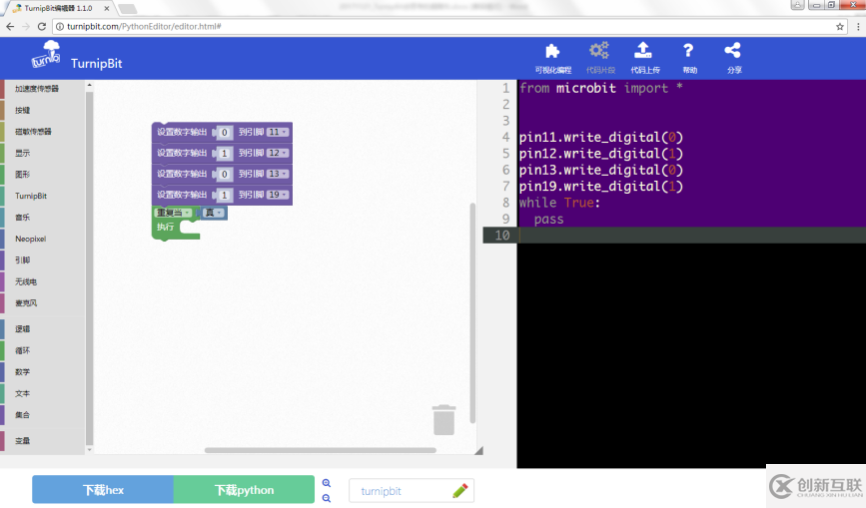Close the TurnipBit browser tab

click(x=107, y=8)
